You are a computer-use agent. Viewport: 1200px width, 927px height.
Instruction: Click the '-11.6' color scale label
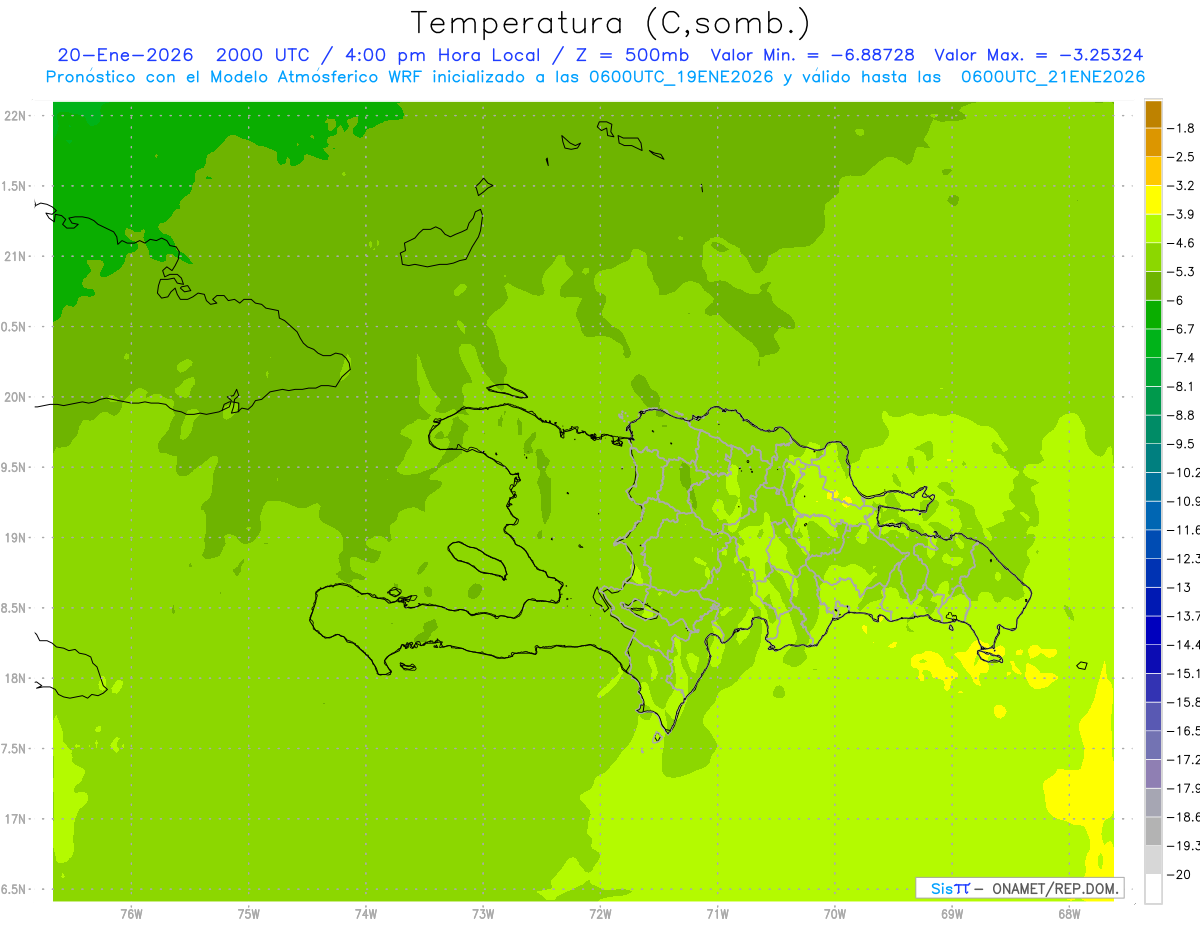[x=1183, y=529]
